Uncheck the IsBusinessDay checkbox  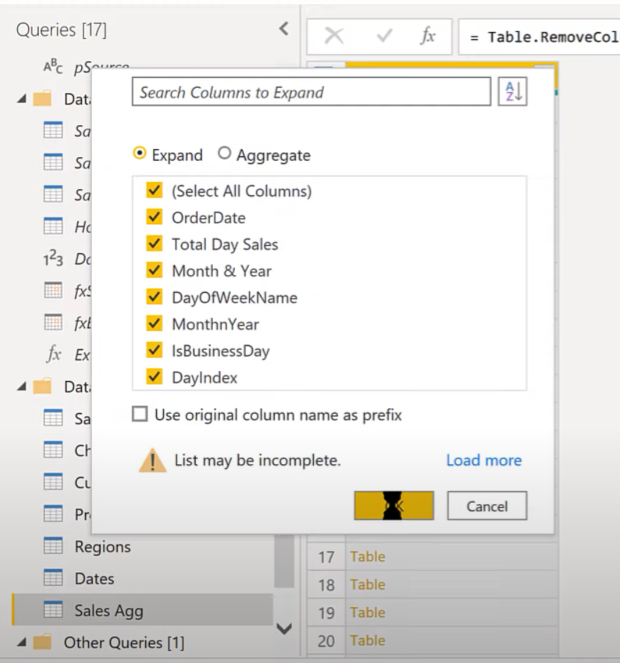tap(154, 350)
